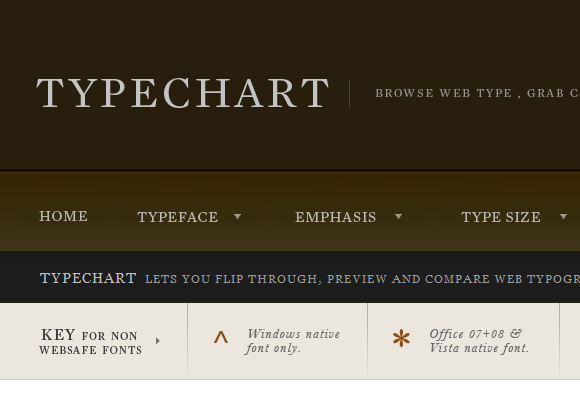Open the EMPHASIS menu label
This screenshot has width=580, height=400.
pyautogui.click(x=335, y=217)
